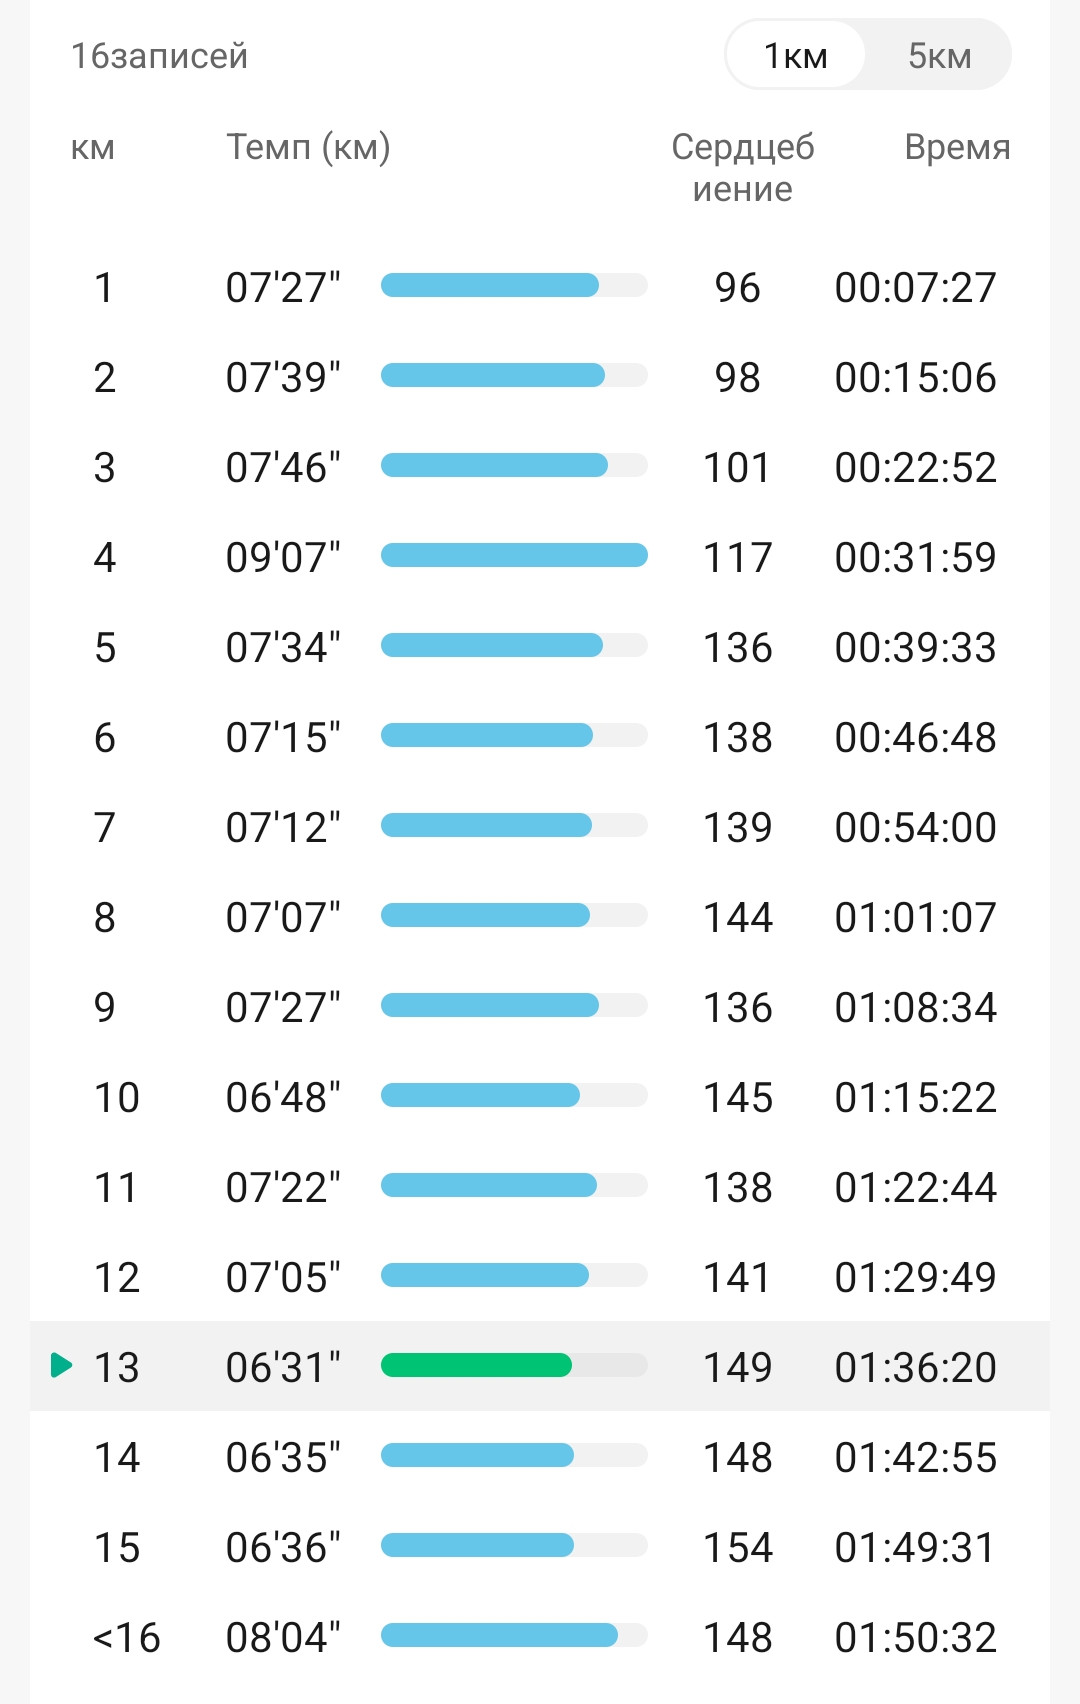Click the Время column header

coord(957,147)
